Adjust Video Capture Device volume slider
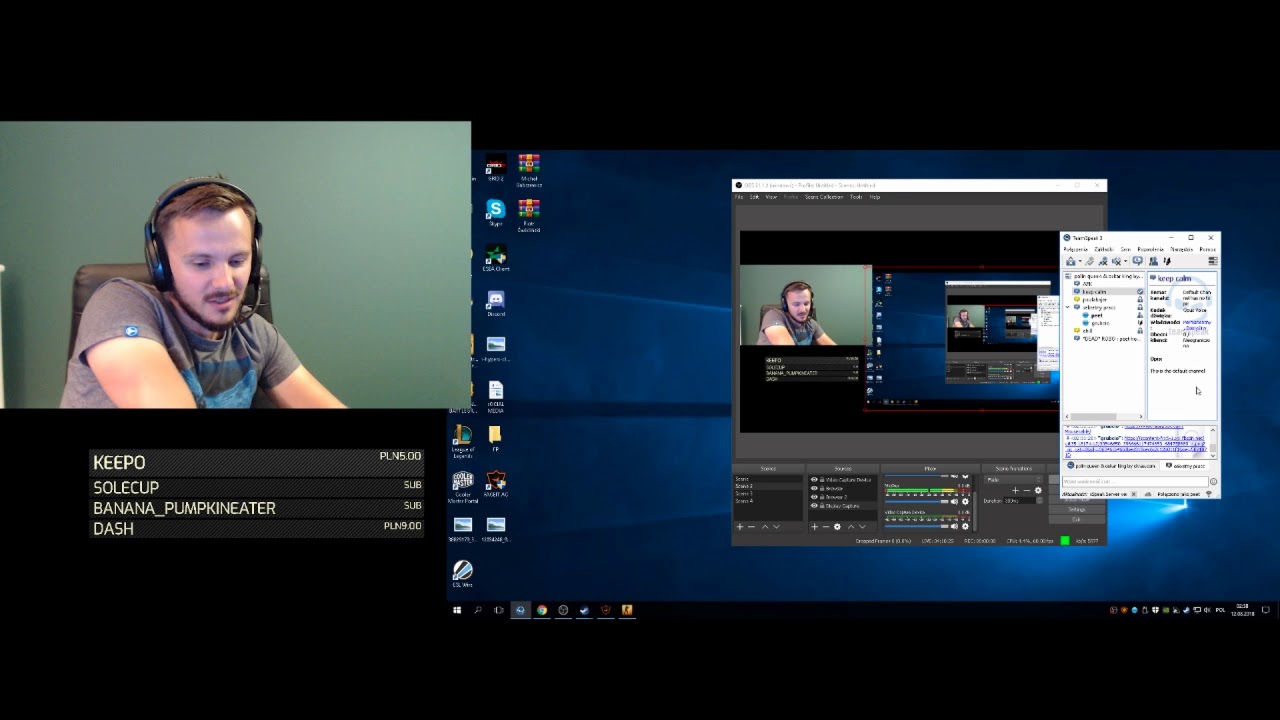The width and height of the screenshot is (1280, 720). pos(916,527)
